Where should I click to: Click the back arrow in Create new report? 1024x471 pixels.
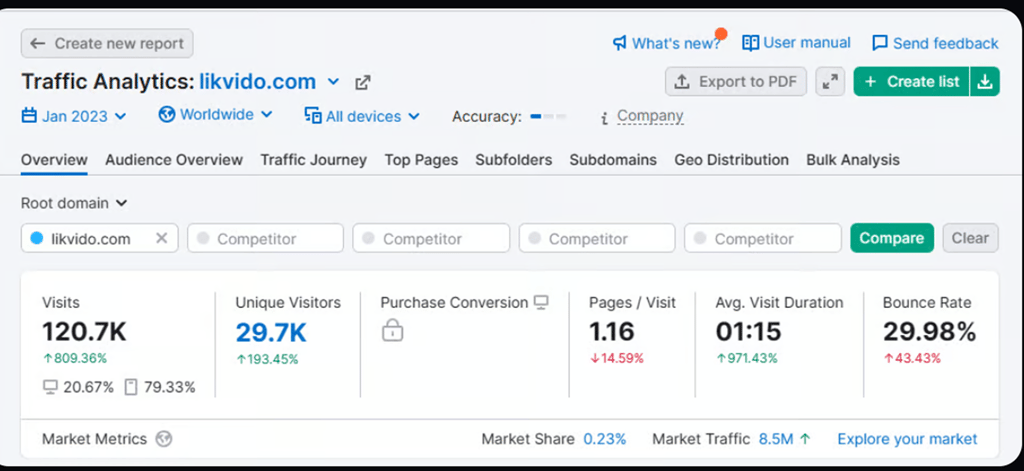coord(37,44)
